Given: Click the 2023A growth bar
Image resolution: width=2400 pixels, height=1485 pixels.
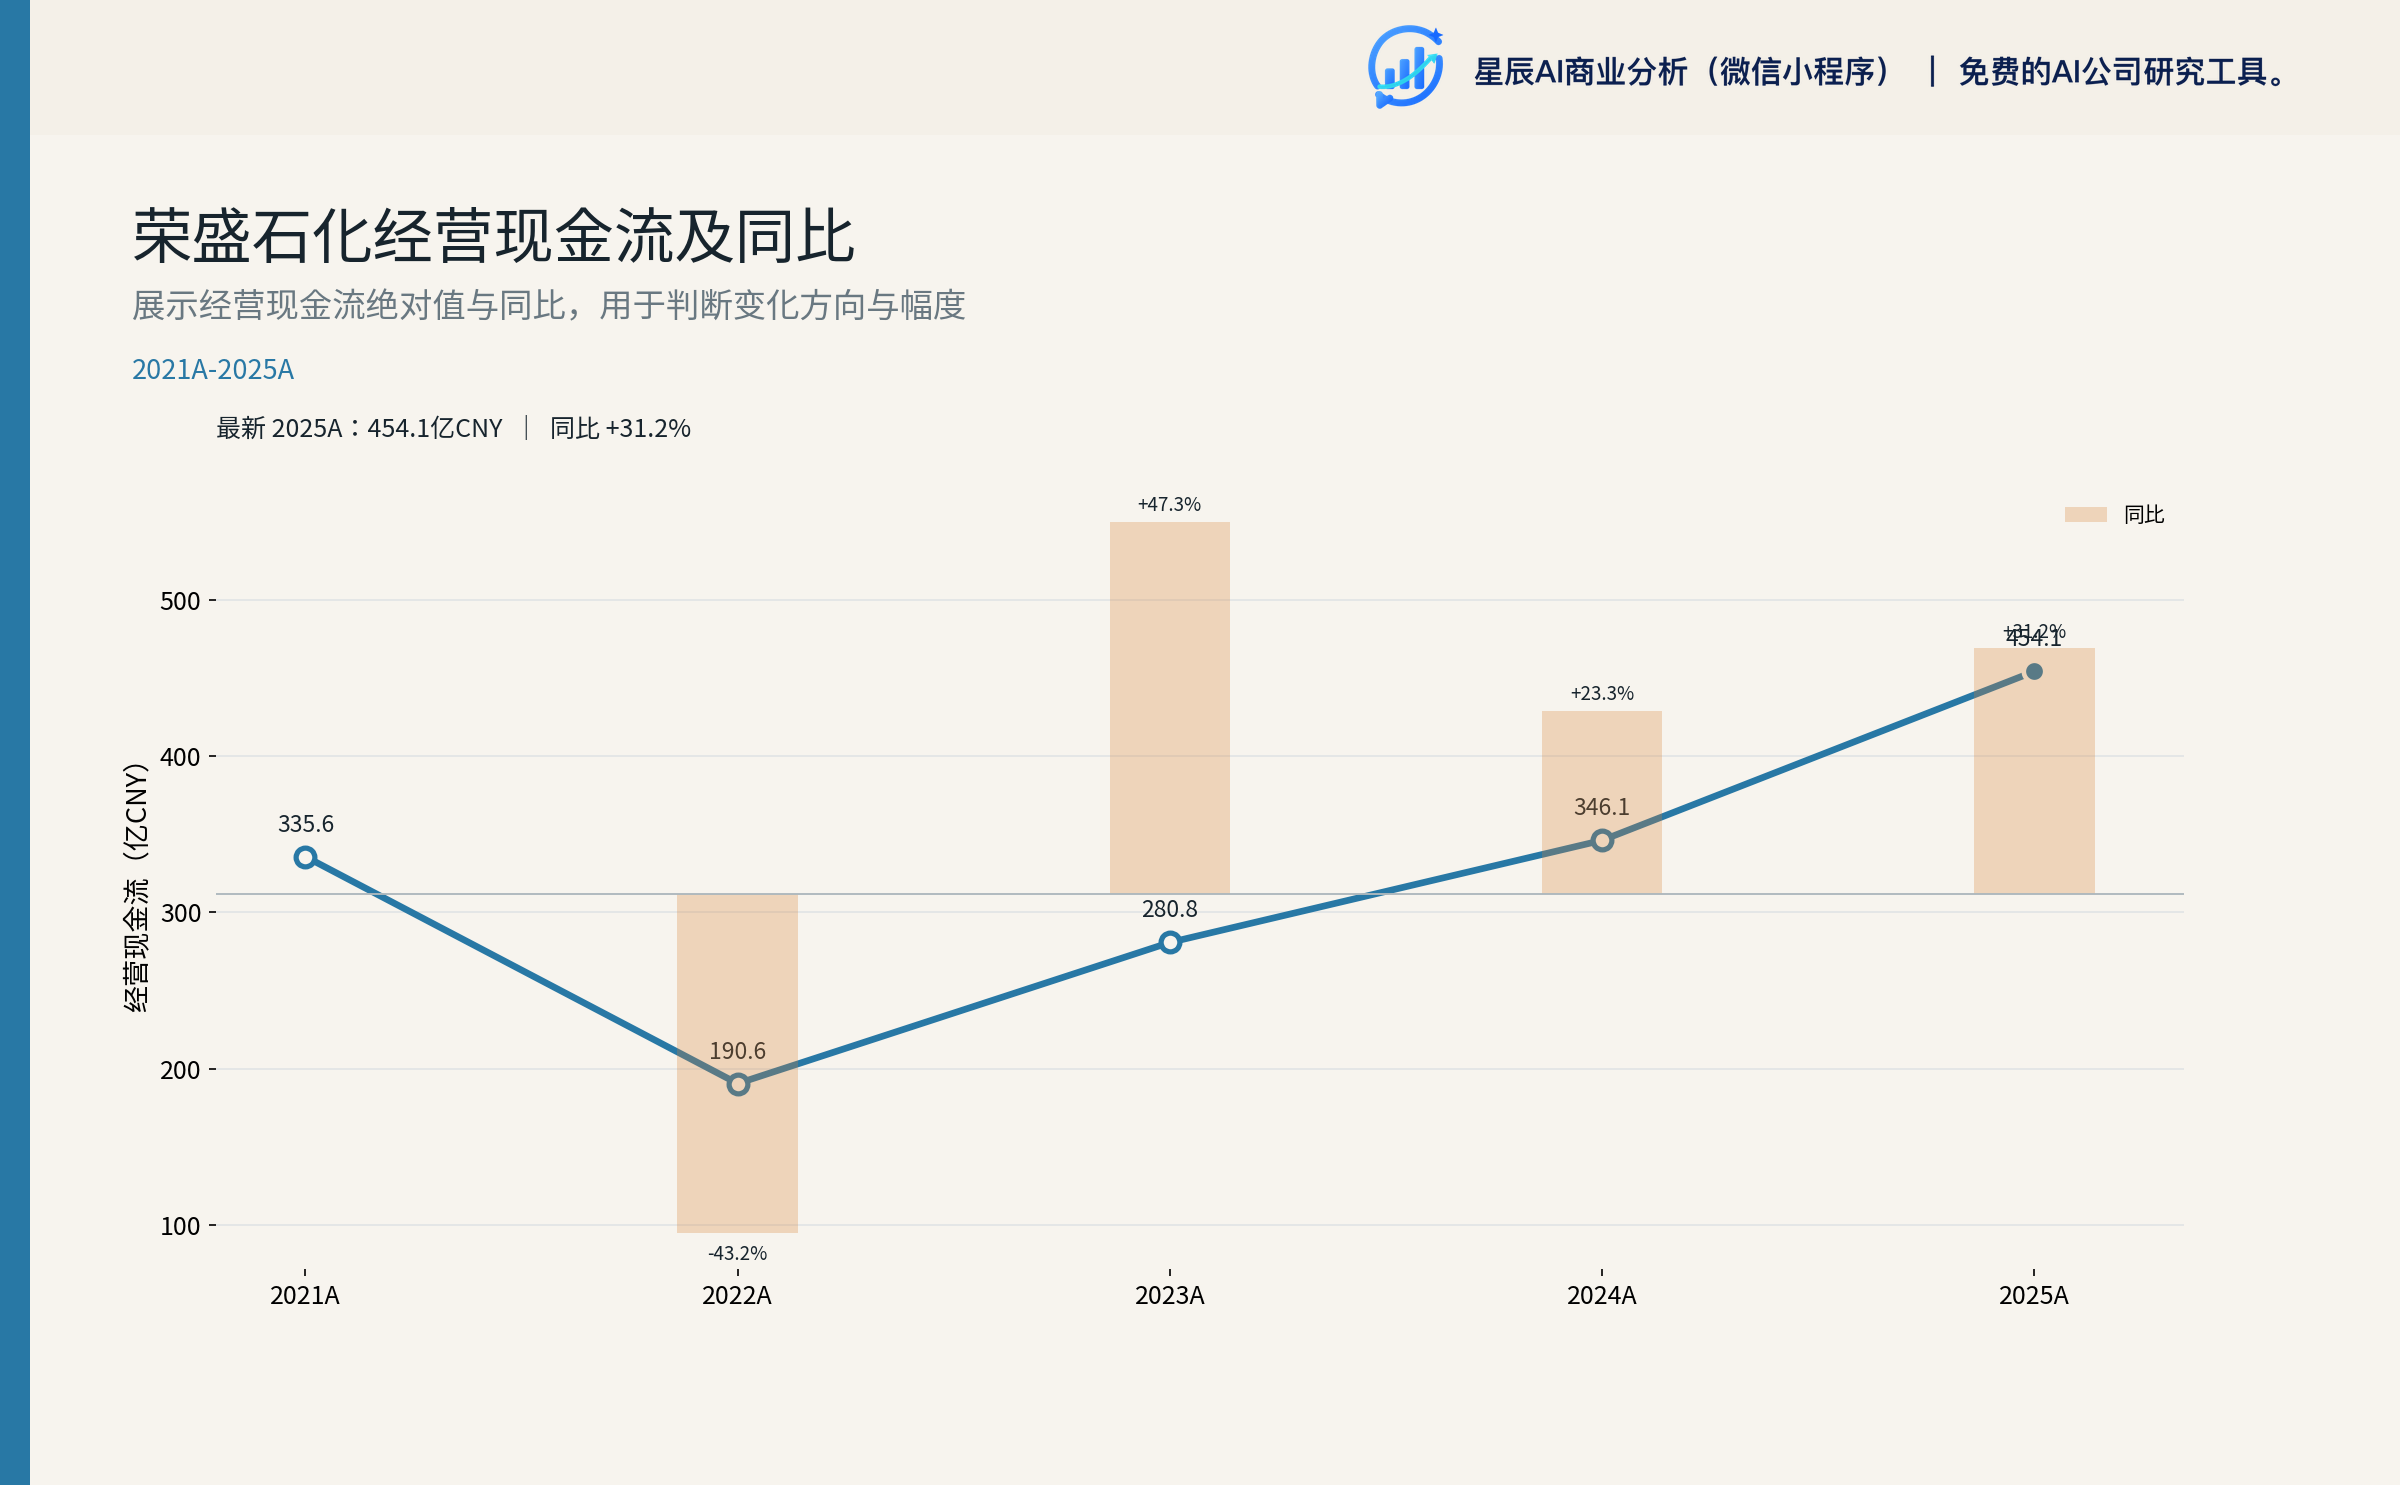Looking at the screenshot, I should [x=1170, y=708].
